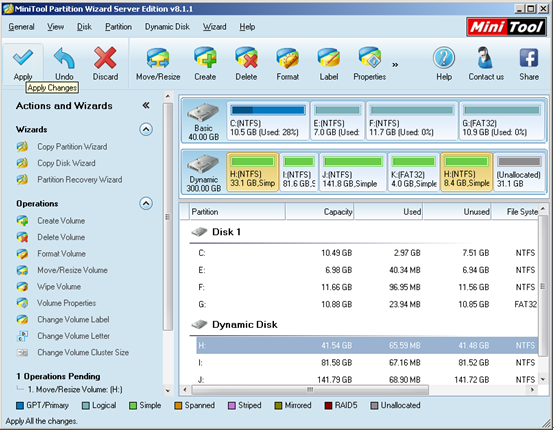Collapse the Actions and Wizards panel
The height and width of the screenshot is (430, 554).
click(146, 105)
